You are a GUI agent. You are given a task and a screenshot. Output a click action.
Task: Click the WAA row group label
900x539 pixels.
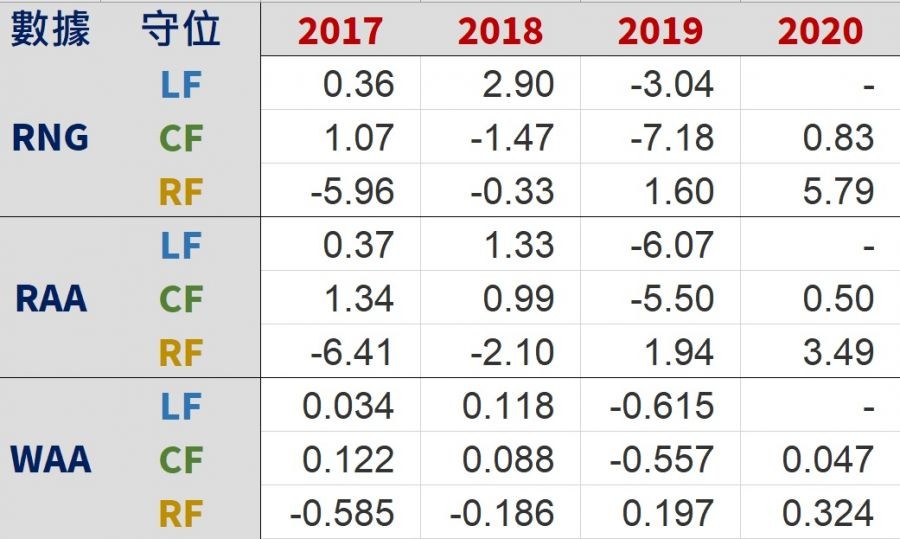tap(50, 460)
